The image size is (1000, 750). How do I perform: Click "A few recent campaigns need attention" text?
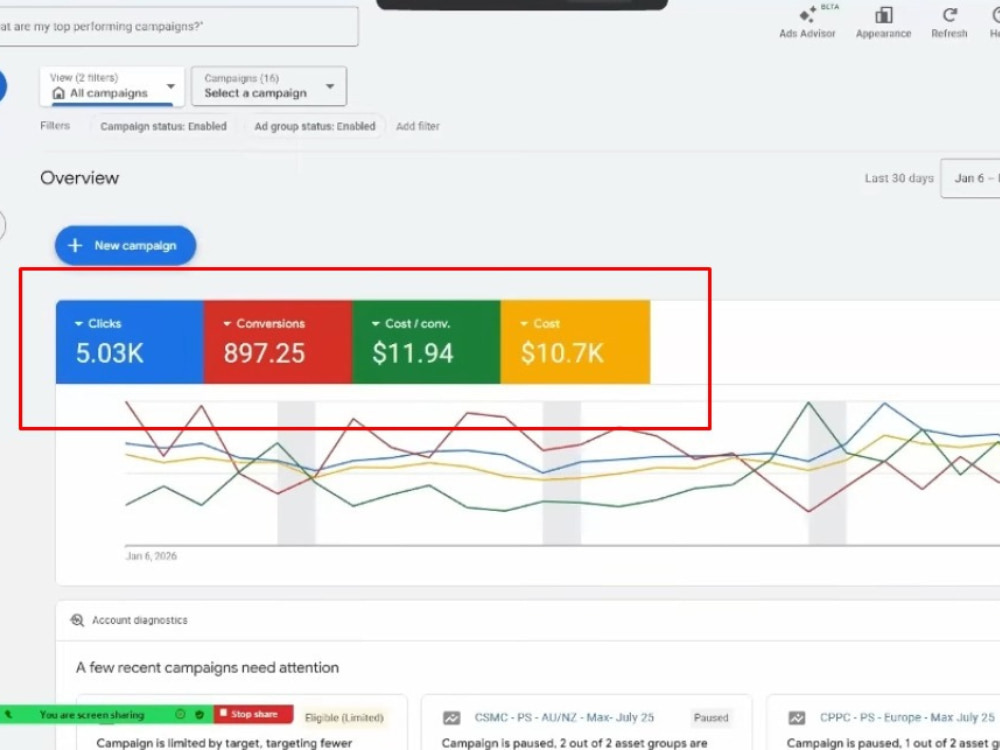click(x=207, y=668)
